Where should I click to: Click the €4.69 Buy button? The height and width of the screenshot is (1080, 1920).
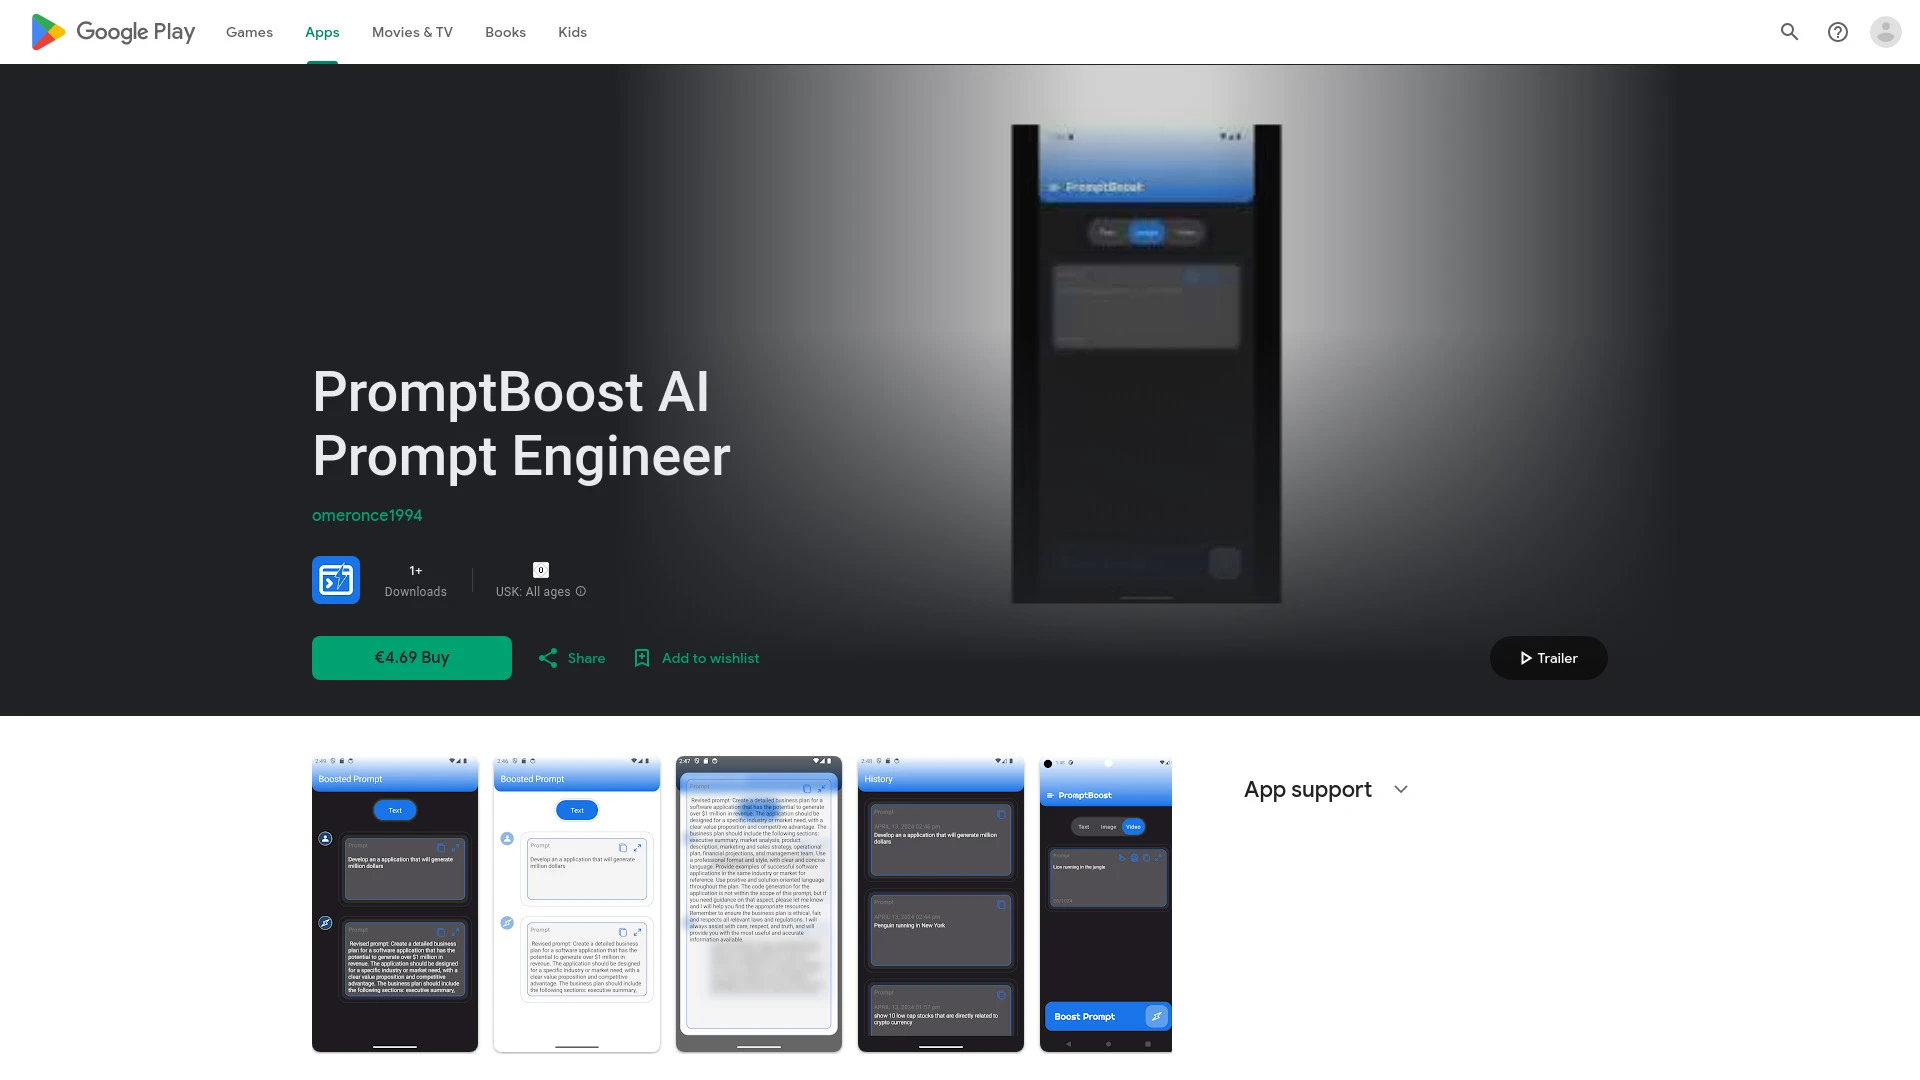tap(411, 657)
